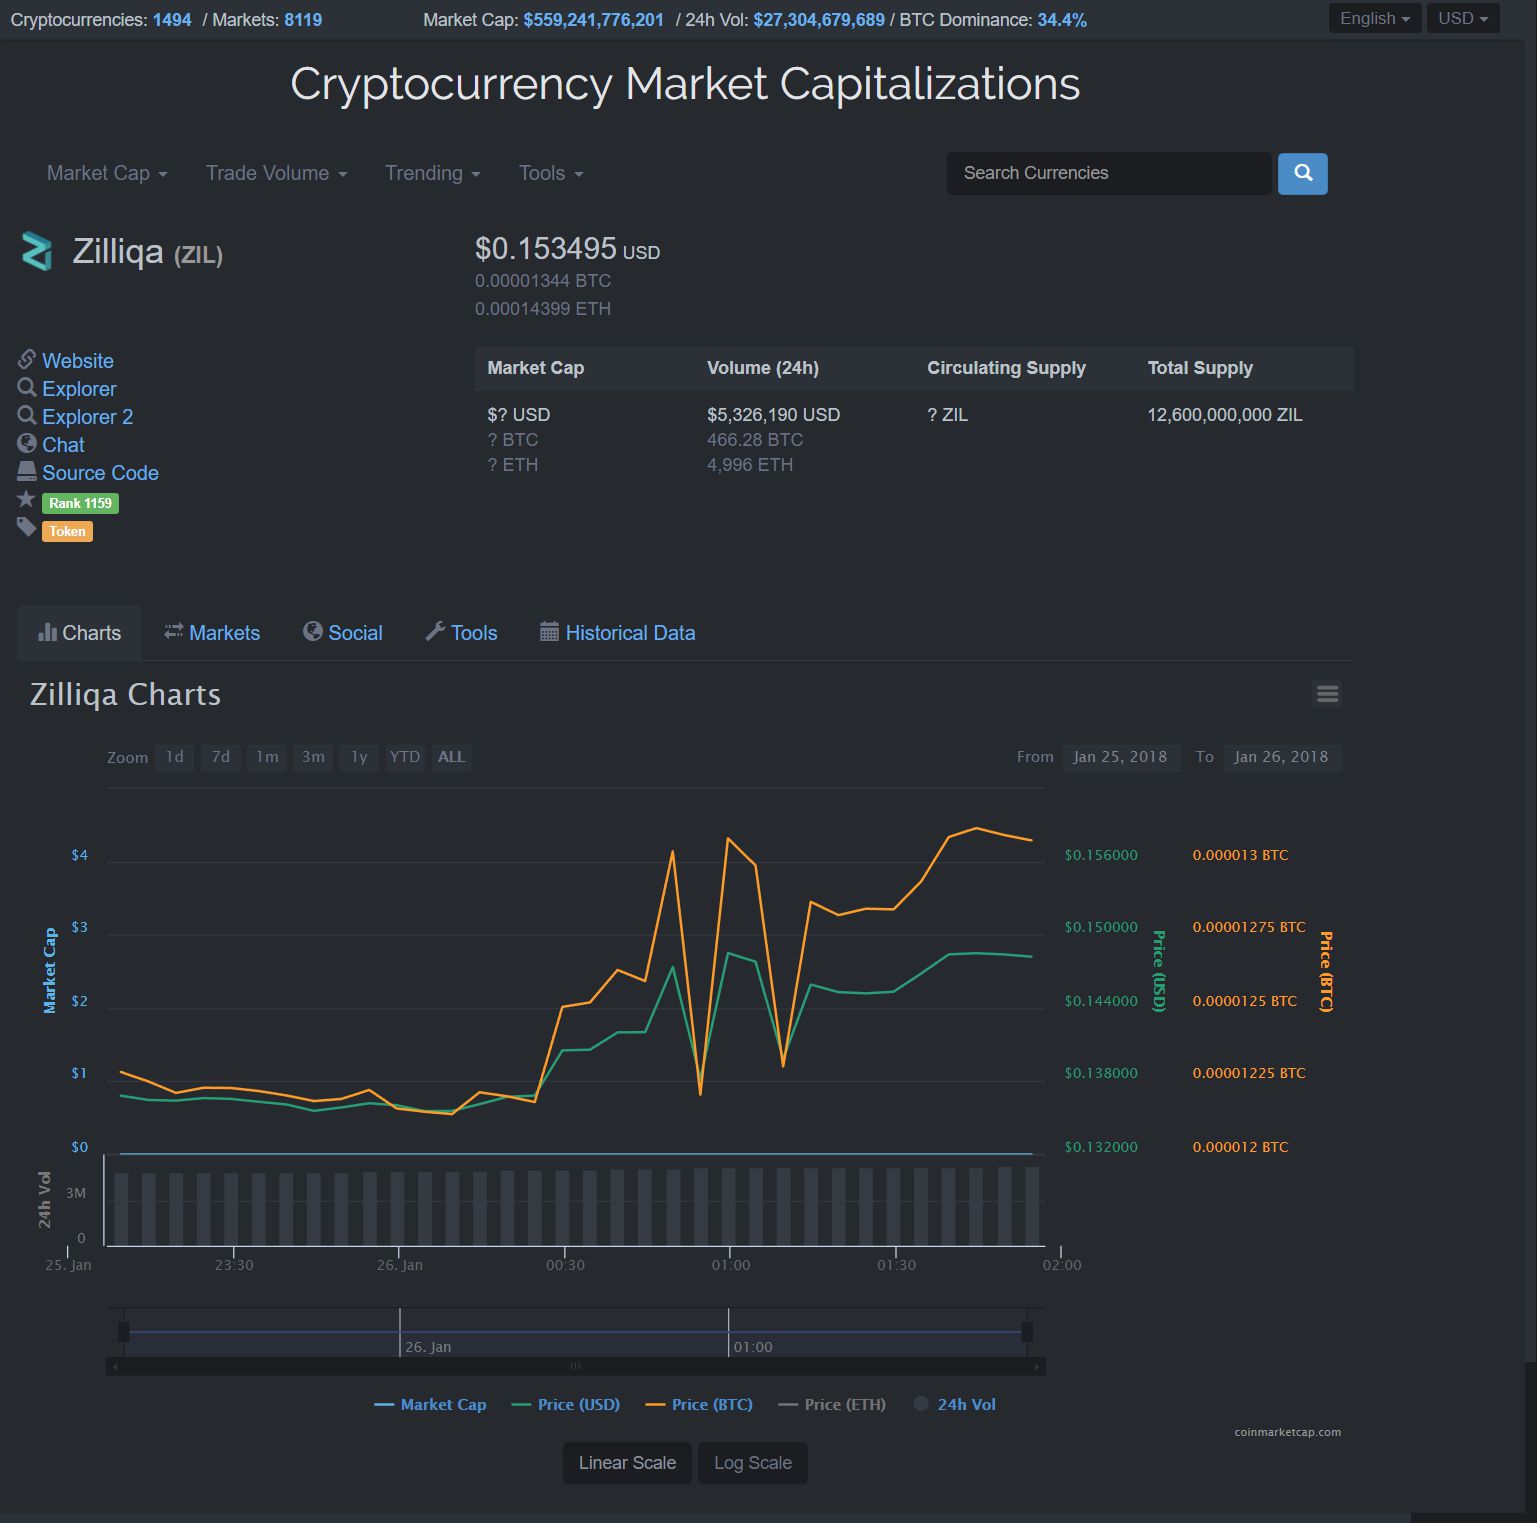Open the Chat link

click(x=63, y=445)
